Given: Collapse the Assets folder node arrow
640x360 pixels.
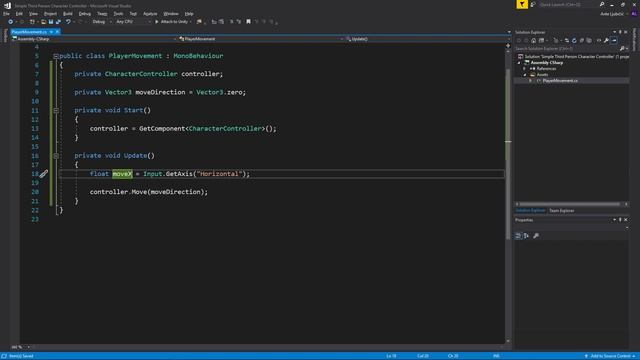Looking at the screenshot, I should (525, 75).
